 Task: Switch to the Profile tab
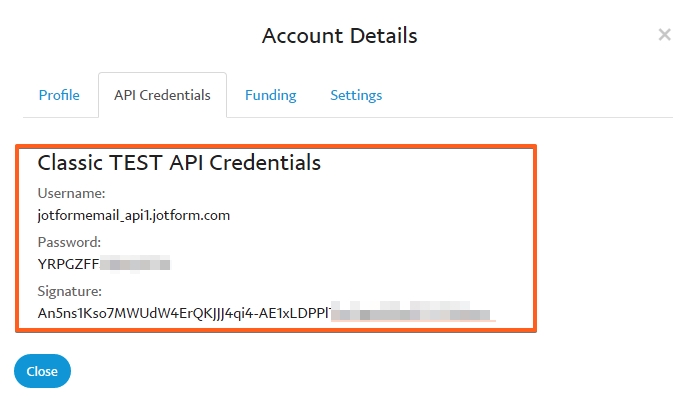(59, 96)
